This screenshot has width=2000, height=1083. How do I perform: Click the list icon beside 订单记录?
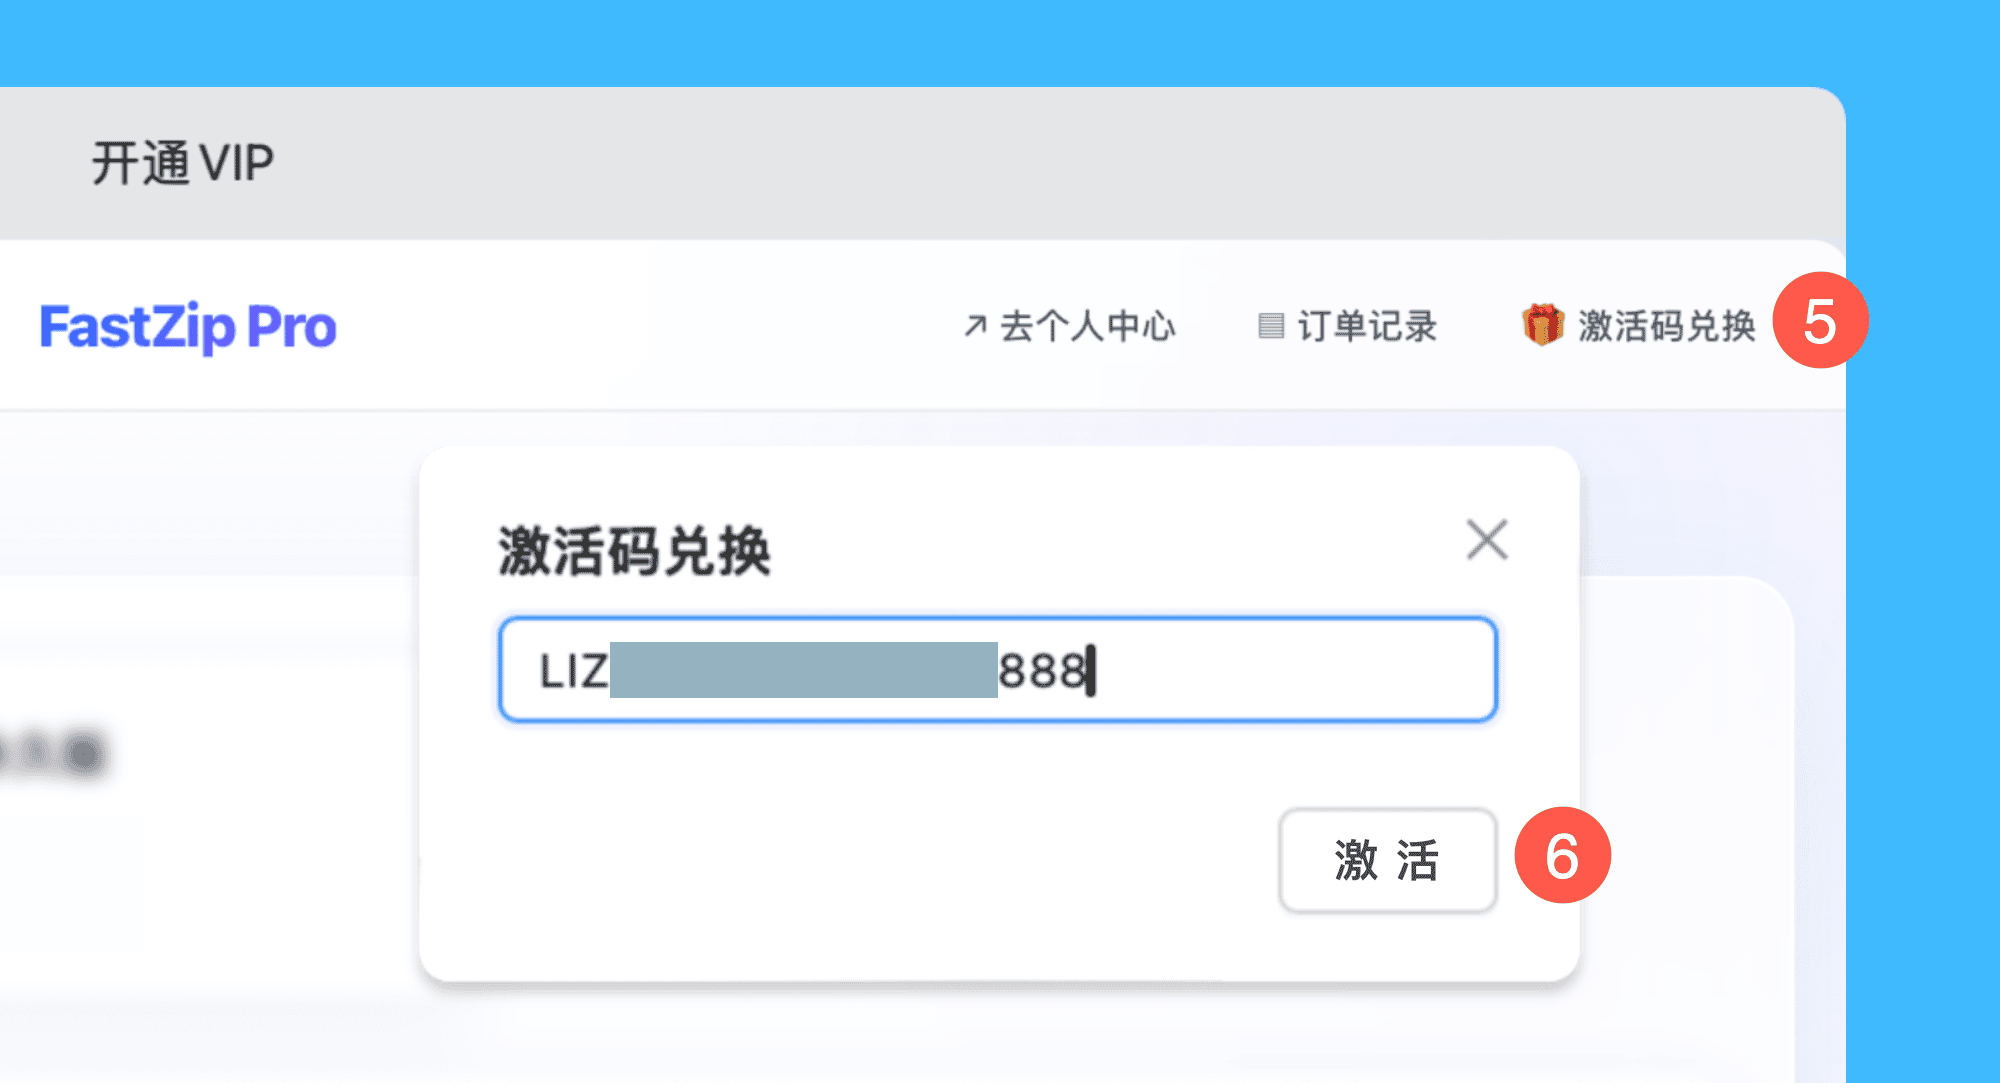tap(1271, 326)
